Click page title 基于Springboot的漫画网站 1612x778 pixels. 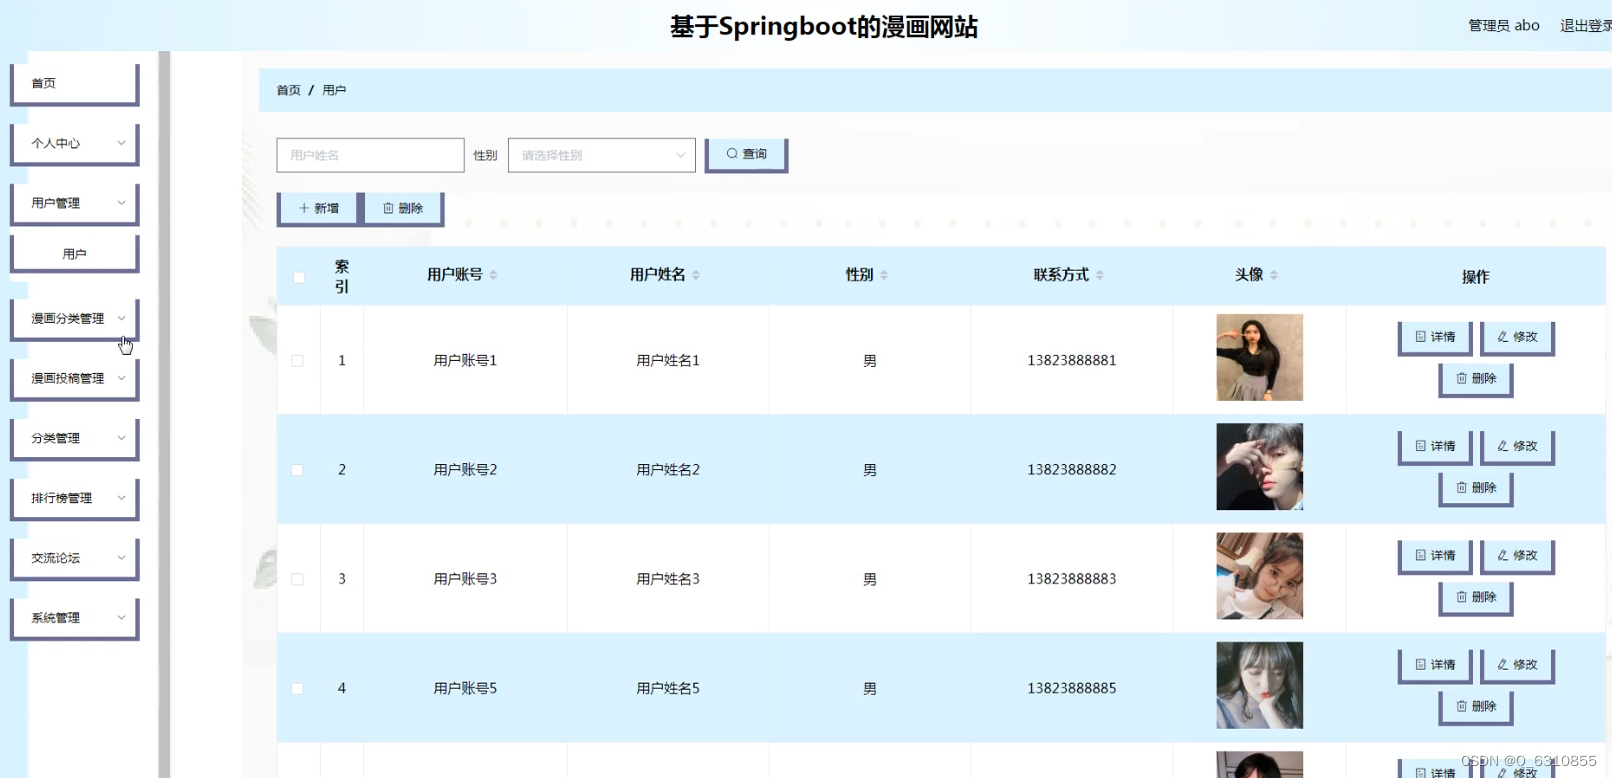coord(824,27)
